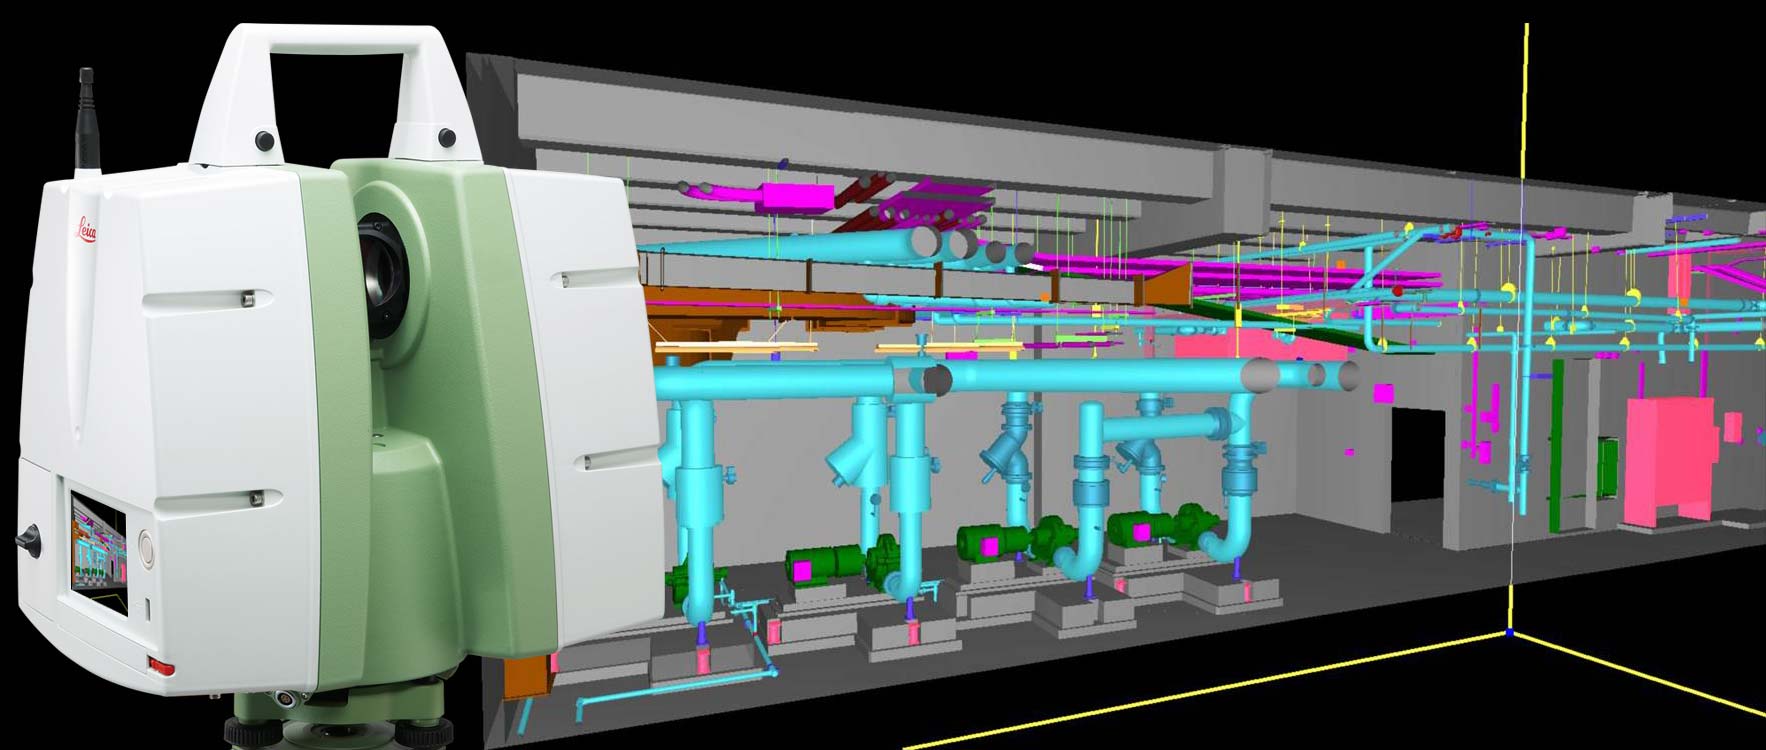Select the tall green vertical panel near the pink cabinet

1556,445
